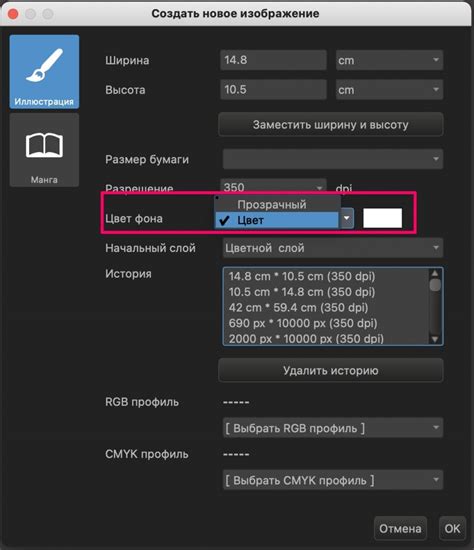Select 42 cm * 59.4 cm history entry
This screenshot has width=474, height=550.
tap(298, 308)
